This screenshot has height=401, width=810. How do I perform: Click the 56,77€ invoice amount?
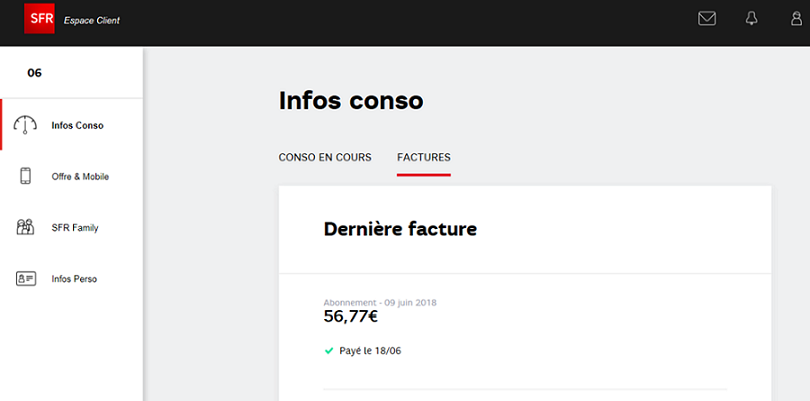click(350, 316)
